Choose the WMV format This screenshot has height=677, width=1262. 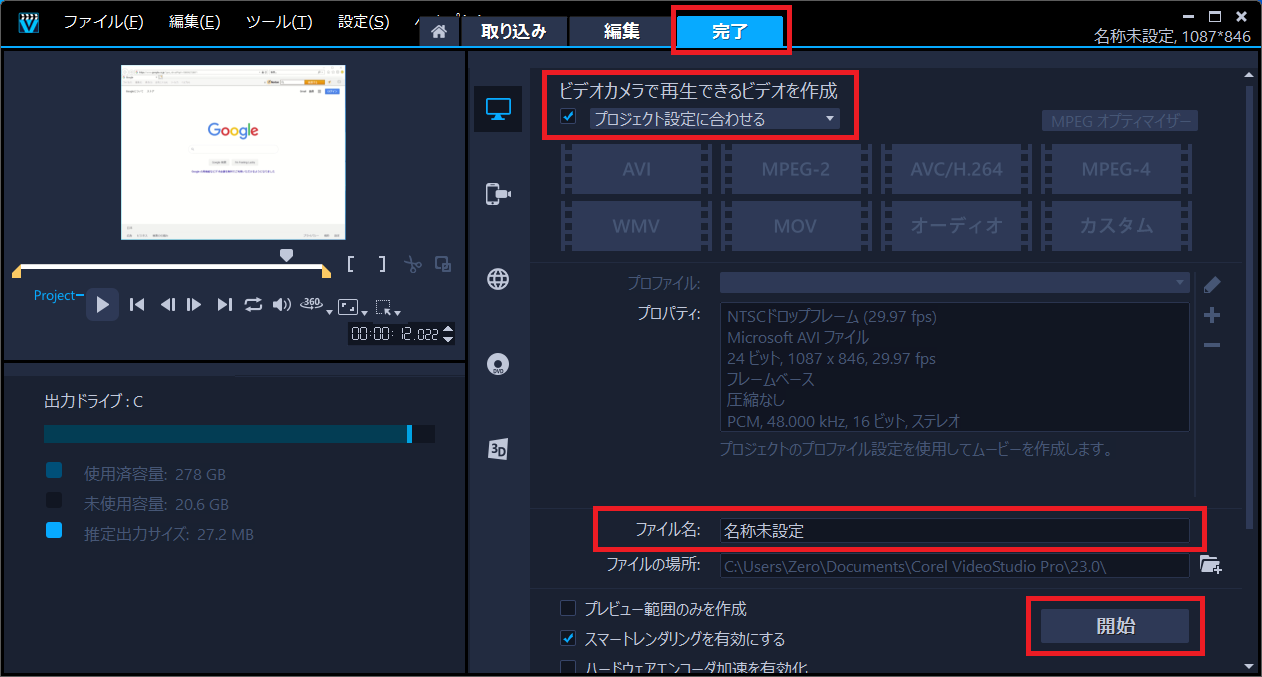coord(636,226)
